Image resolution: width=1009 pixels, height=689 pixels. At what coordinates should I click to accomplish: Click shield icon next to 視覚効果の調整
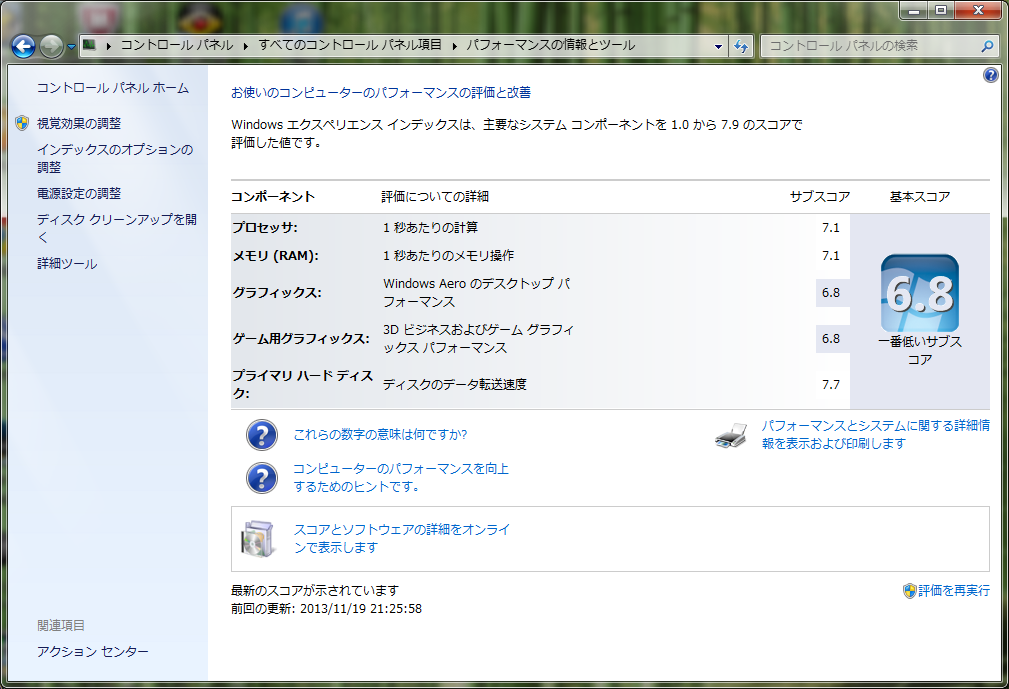[x=22, y=123]
